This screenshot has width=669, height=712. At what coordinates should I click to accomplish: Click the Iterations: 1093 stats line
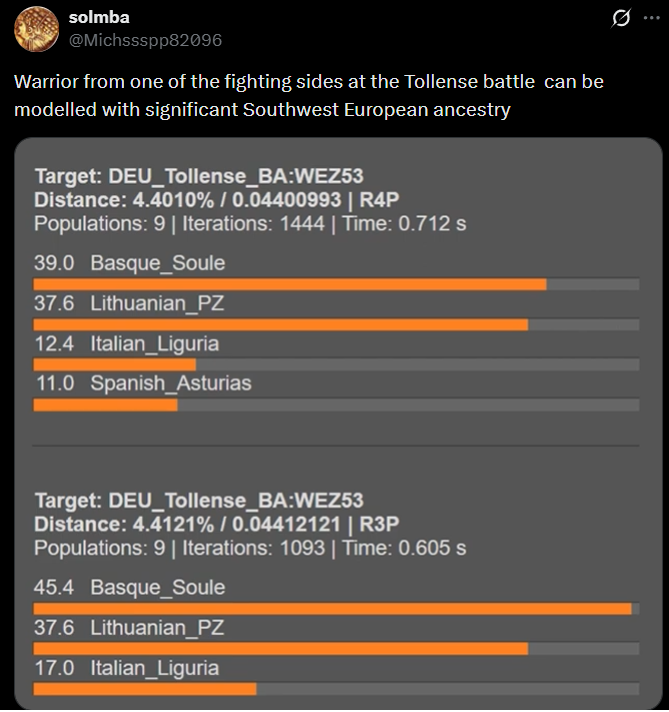[250, 547]
